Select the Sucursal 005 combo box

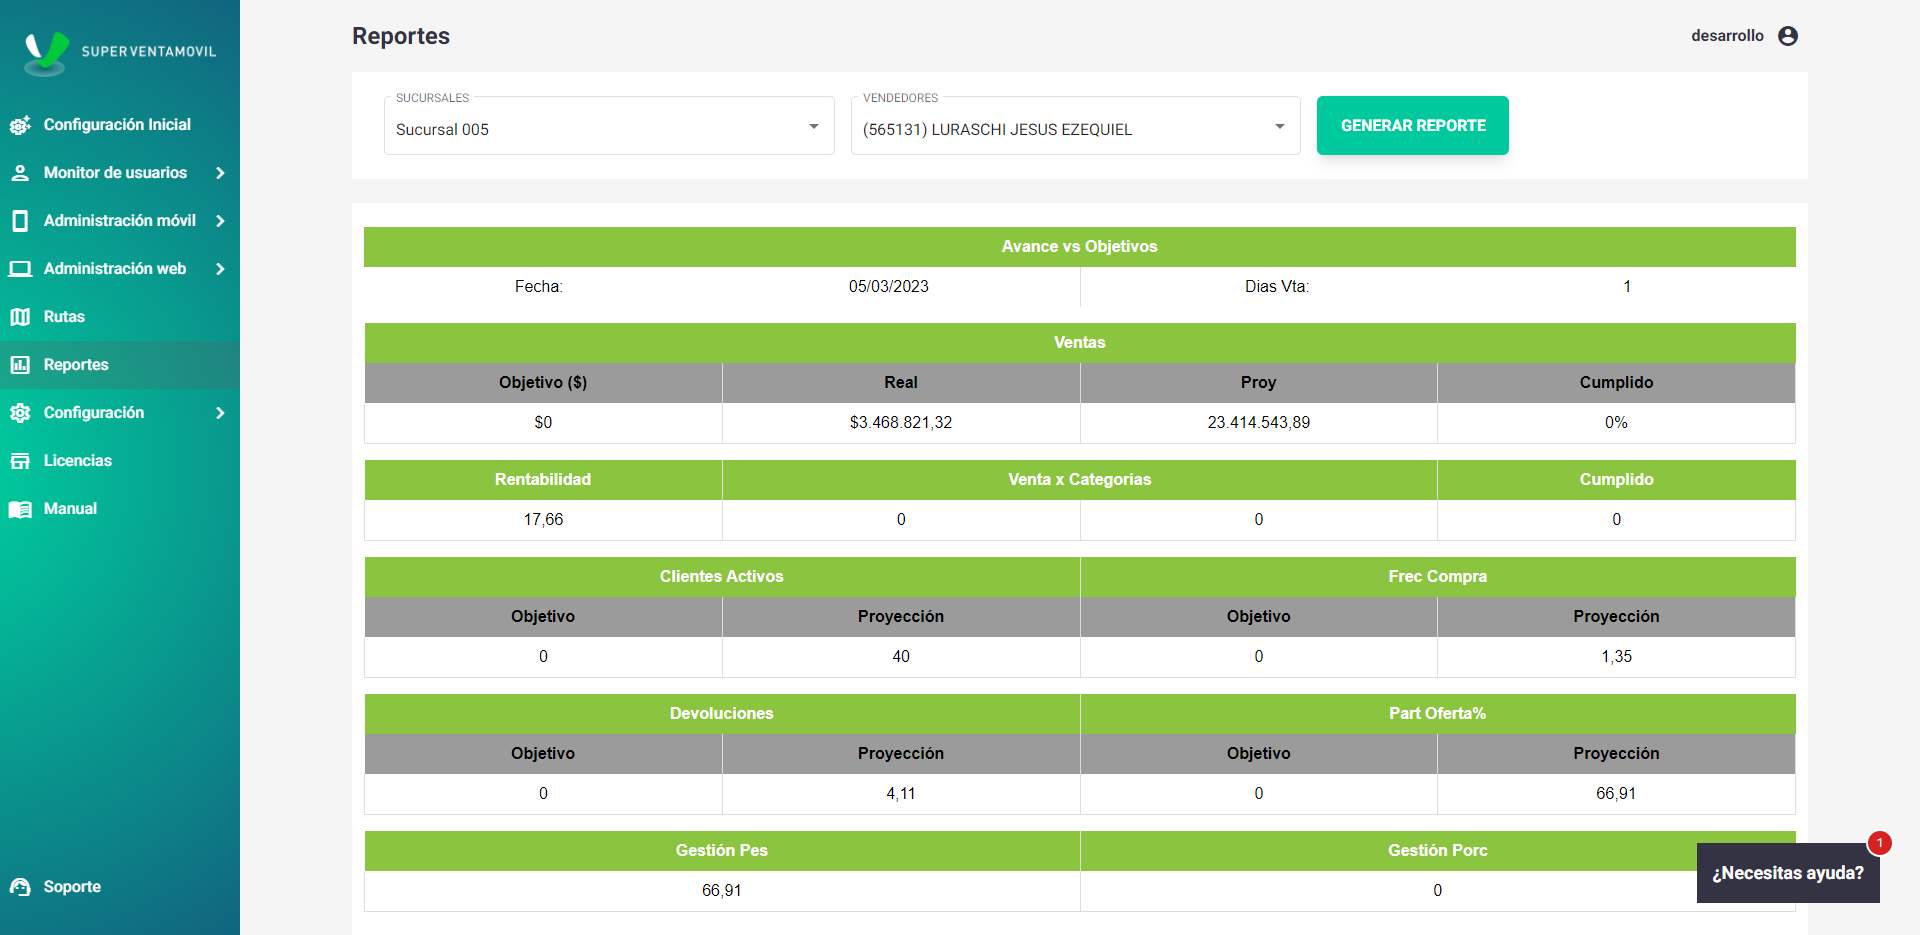click(x=609, y=126)
